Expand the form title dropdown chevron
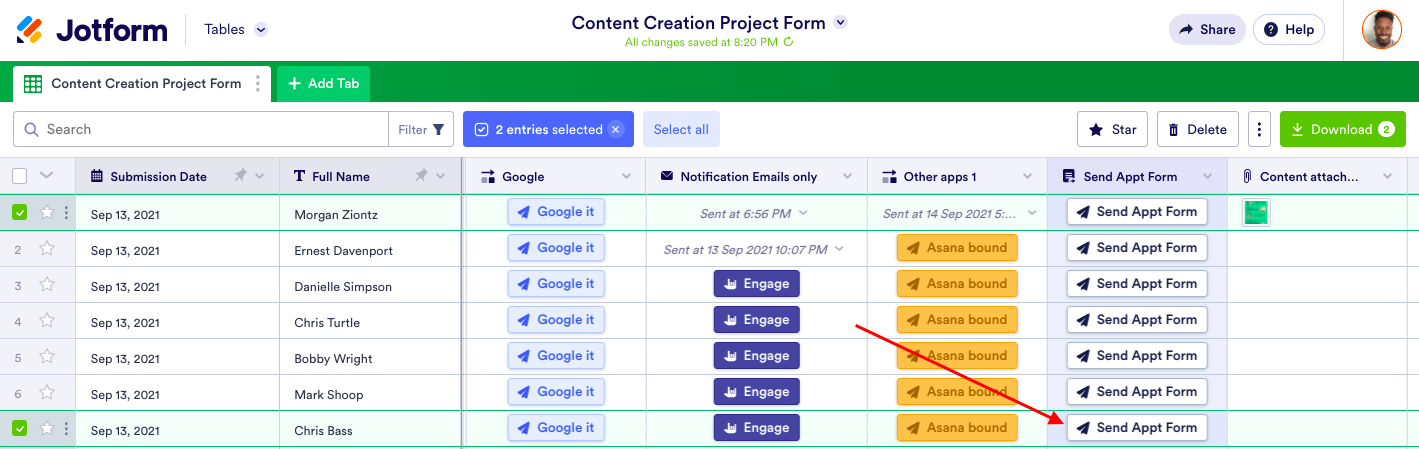 pyautogui.click(x=841, y=22)
